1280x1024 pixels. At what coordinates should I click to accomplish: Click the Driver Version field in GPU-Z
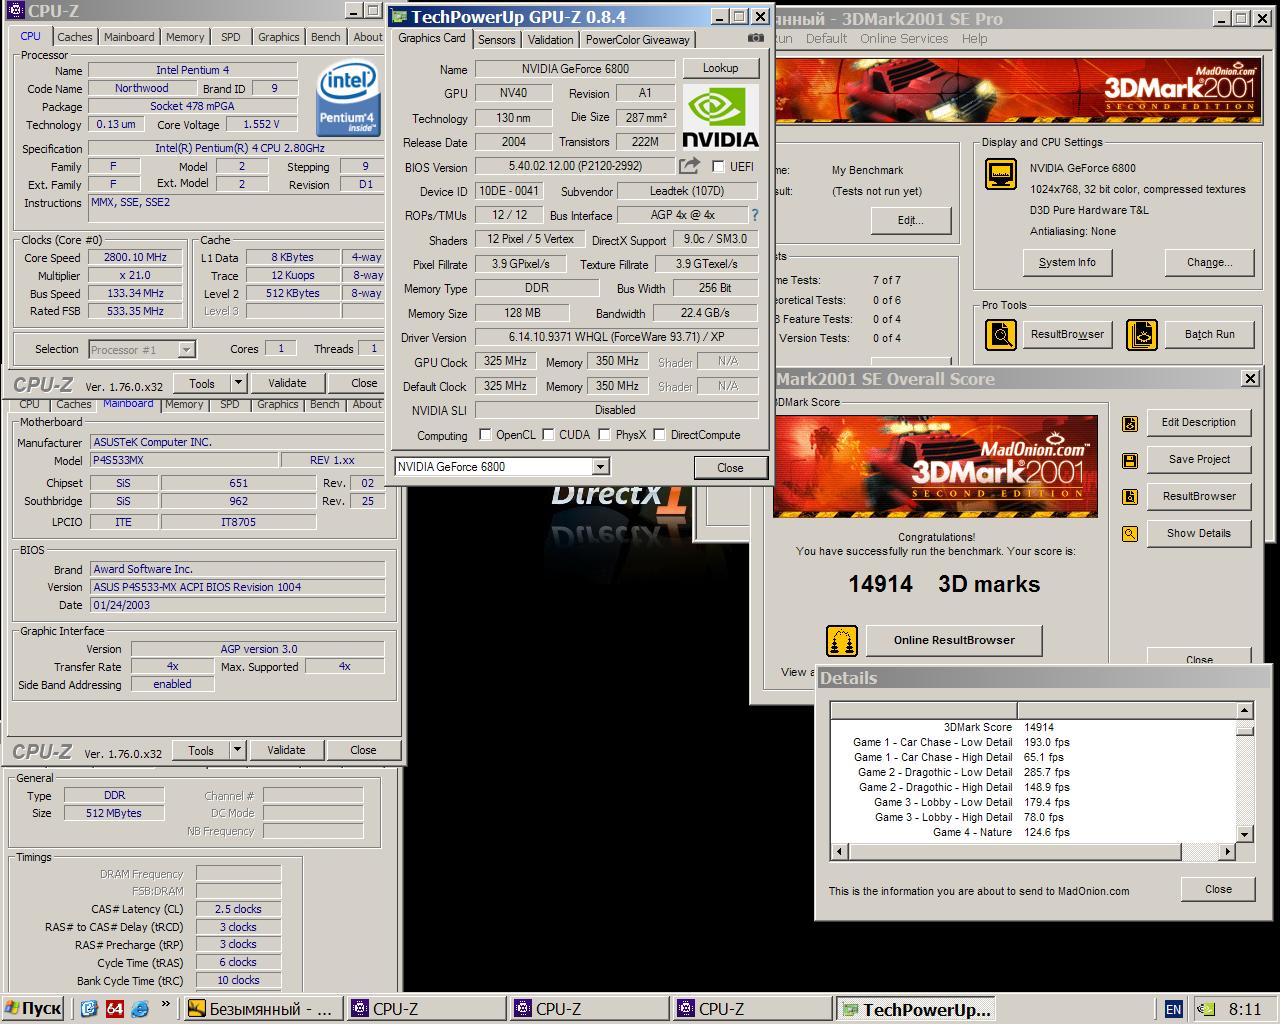pos(616,337)
